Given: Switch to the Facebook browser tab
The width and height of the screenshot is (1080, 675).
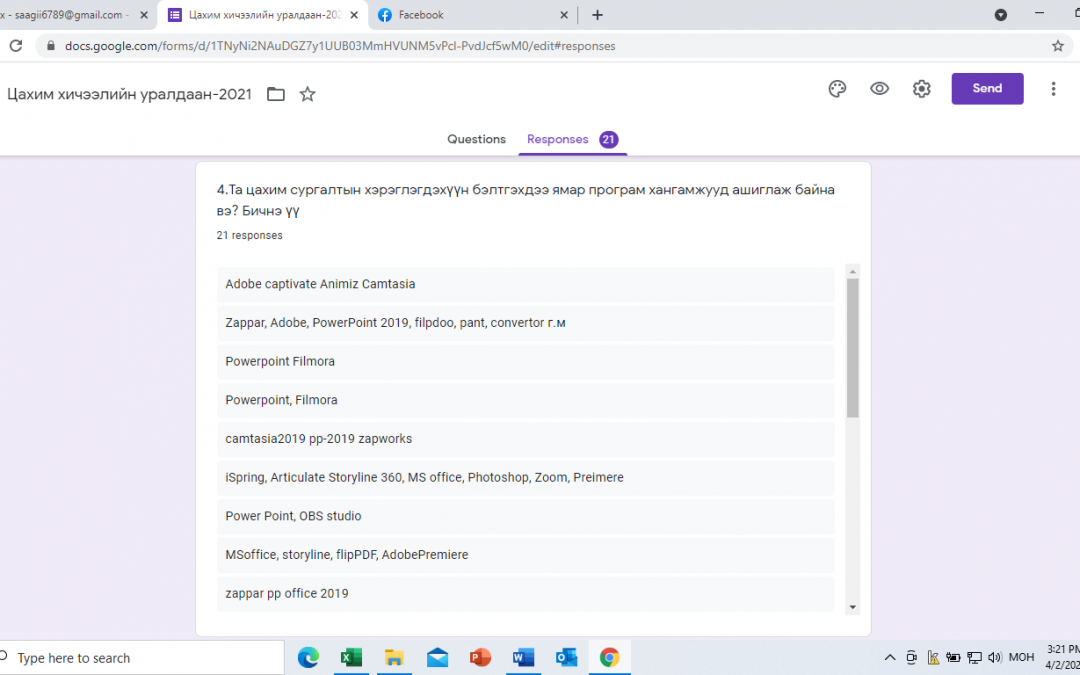Looking at the screenshot, I should point(472,15).
